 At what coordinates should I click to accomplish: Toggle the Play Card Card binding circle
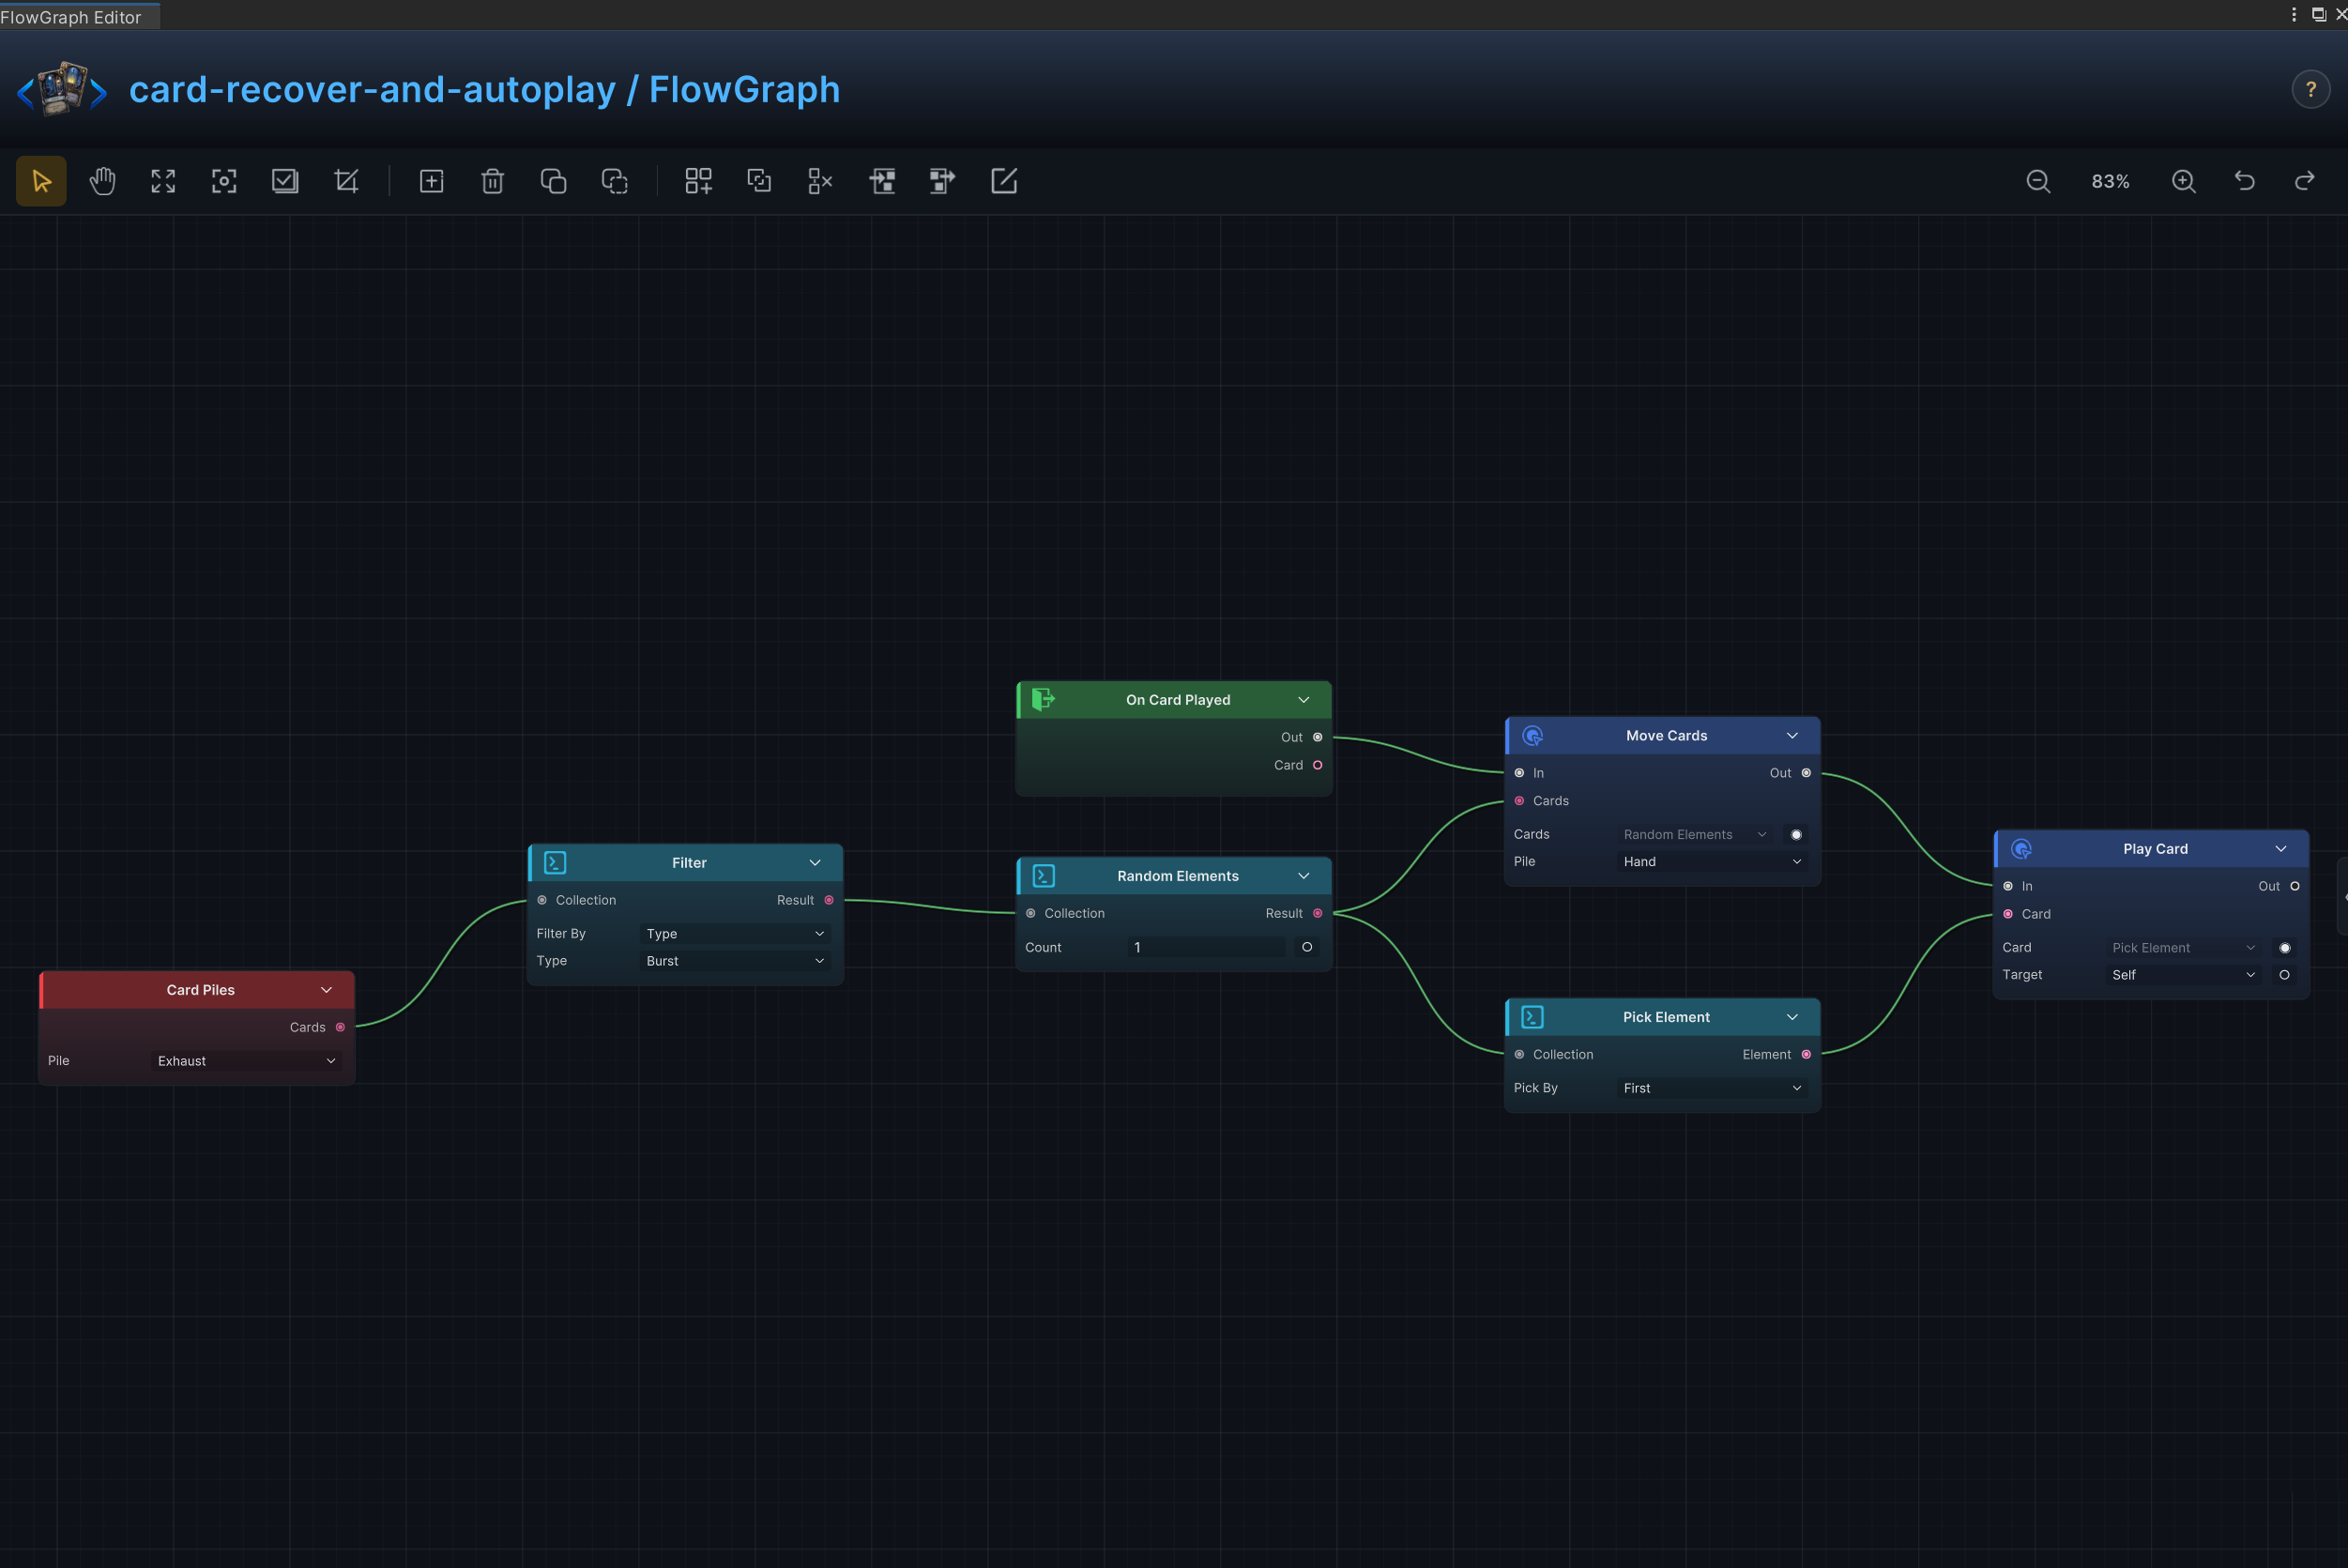tap(2285, 947)
